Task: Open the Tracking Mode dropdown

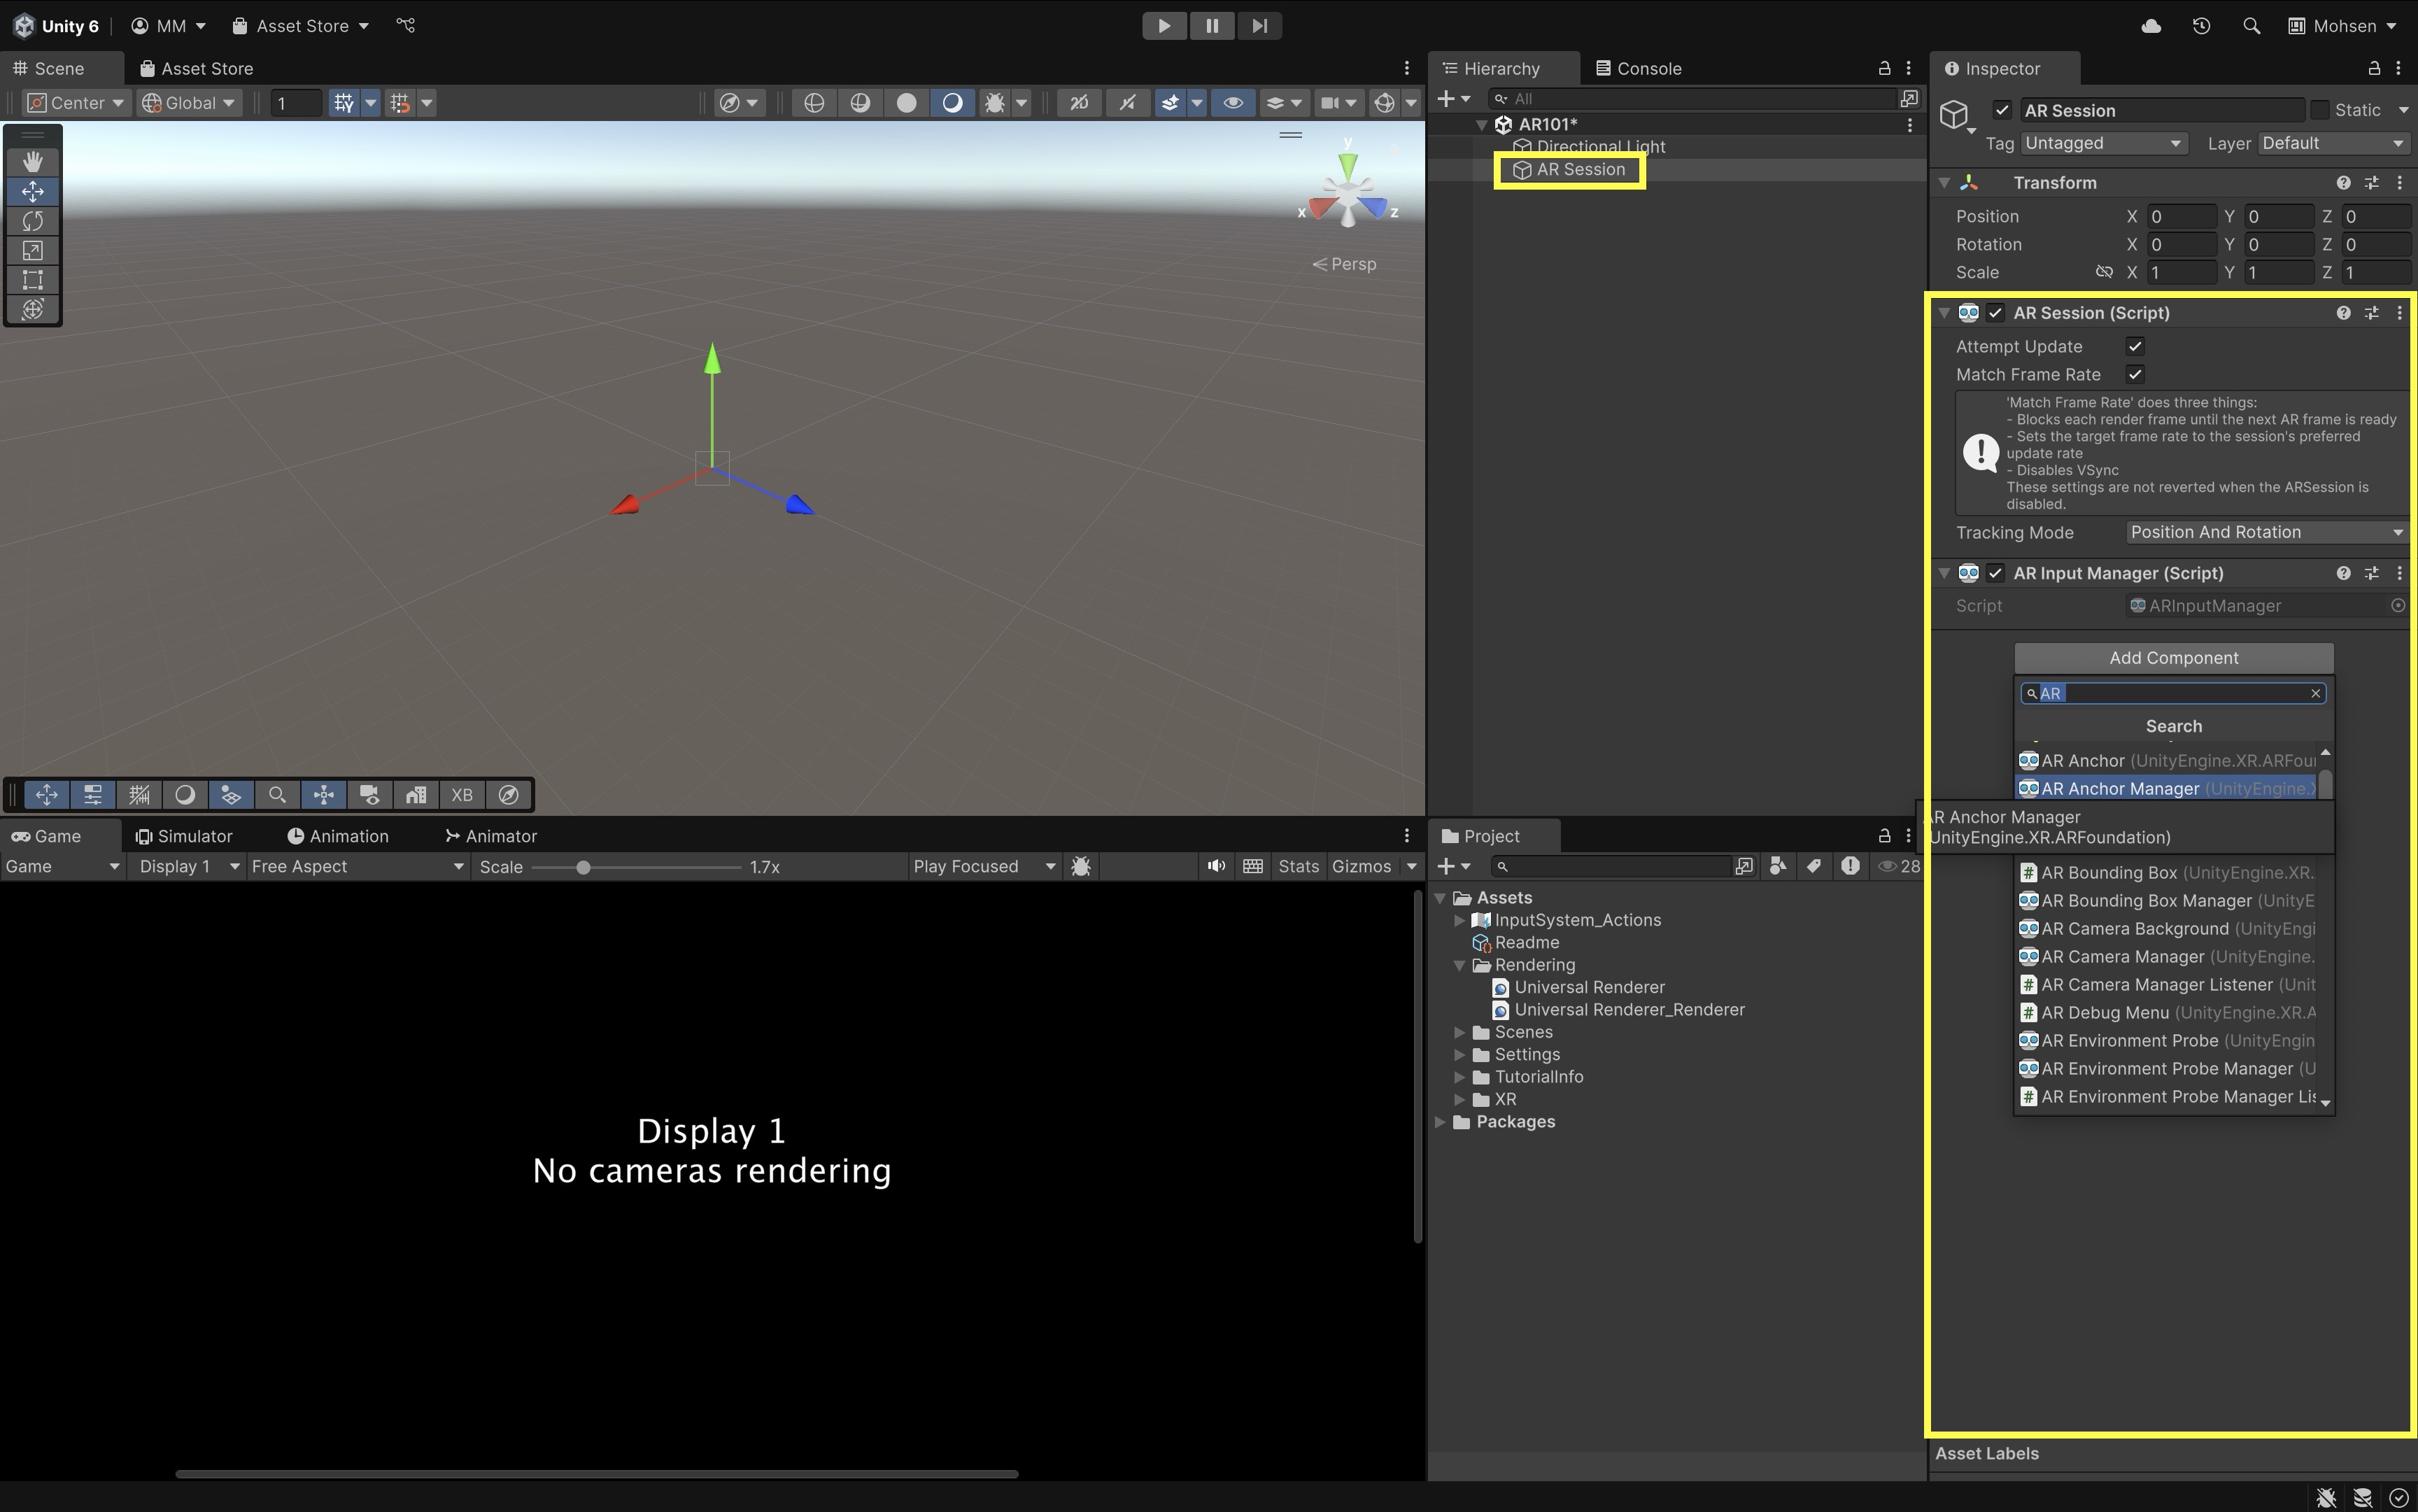Action: [x=2264, y=532]
